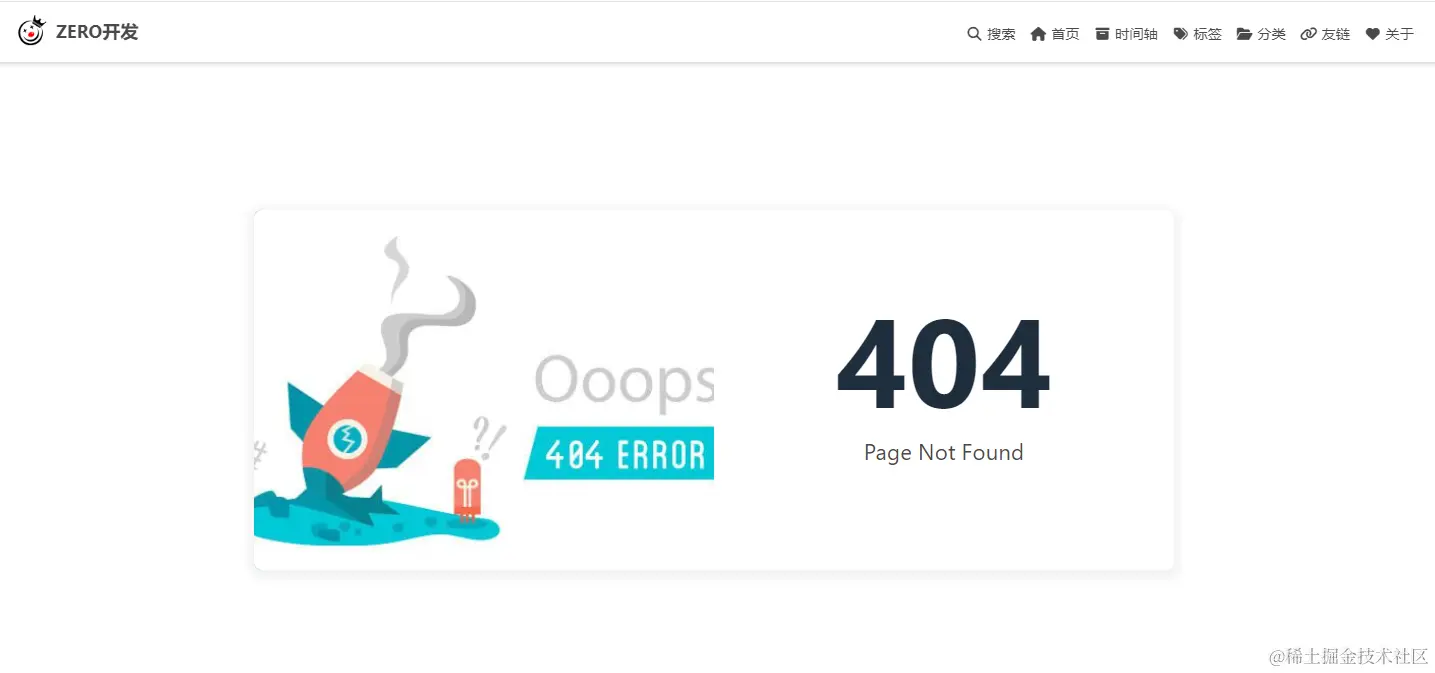Click the cyan 404 ERROR banner
The image size is (1435, 673).
619,454
